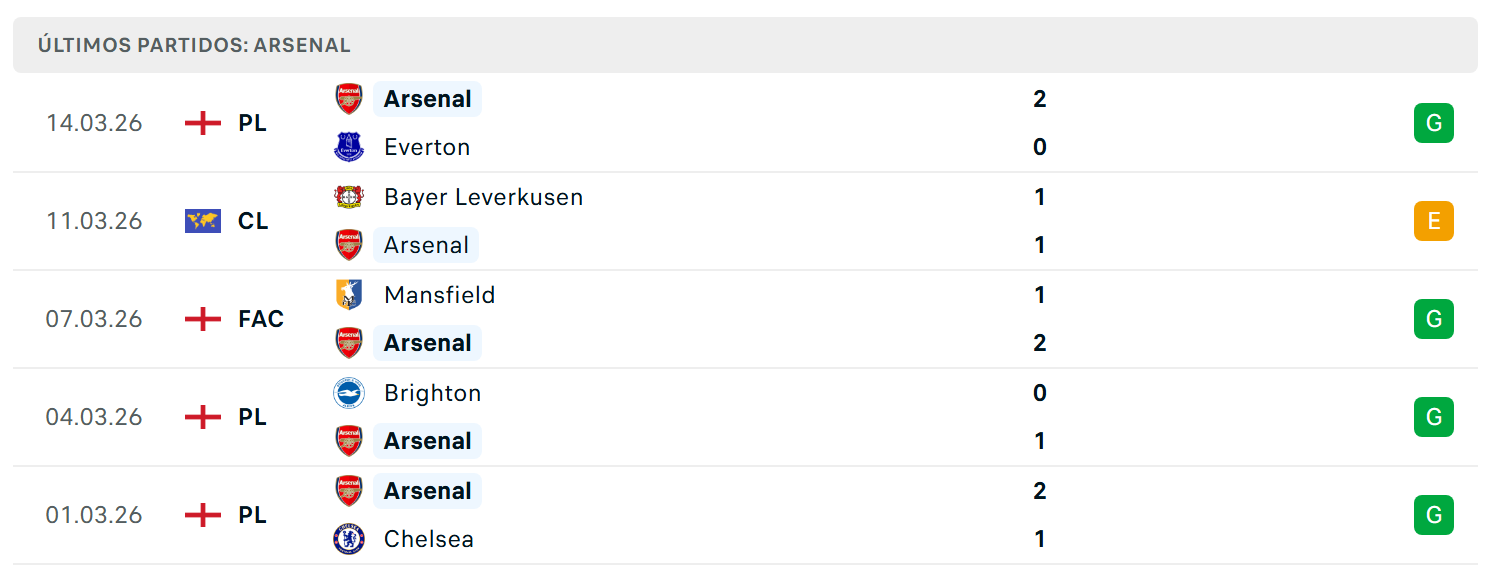Click green G badge for Mansfield match
This screenshot has height=581, width=1493.
(x=1433, y=319)
